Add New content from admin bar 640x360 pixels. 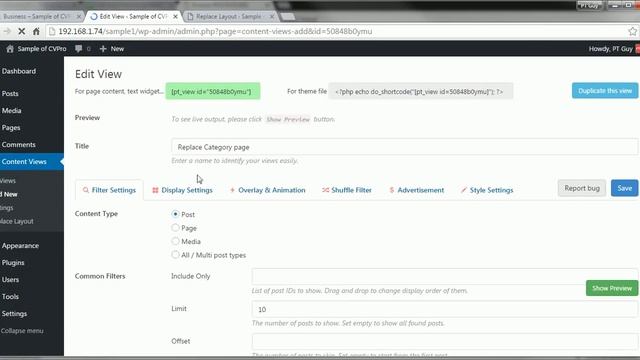112,49
